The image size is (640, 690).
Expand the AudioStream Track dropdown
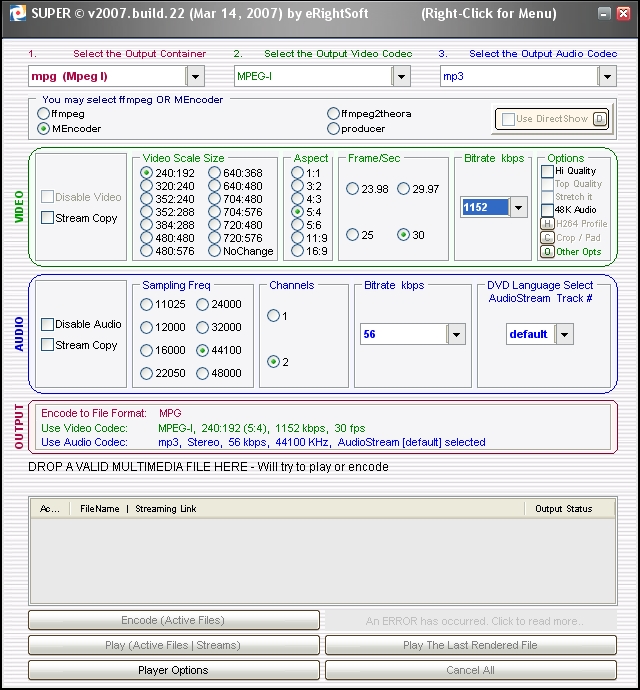tap(564, 334)
